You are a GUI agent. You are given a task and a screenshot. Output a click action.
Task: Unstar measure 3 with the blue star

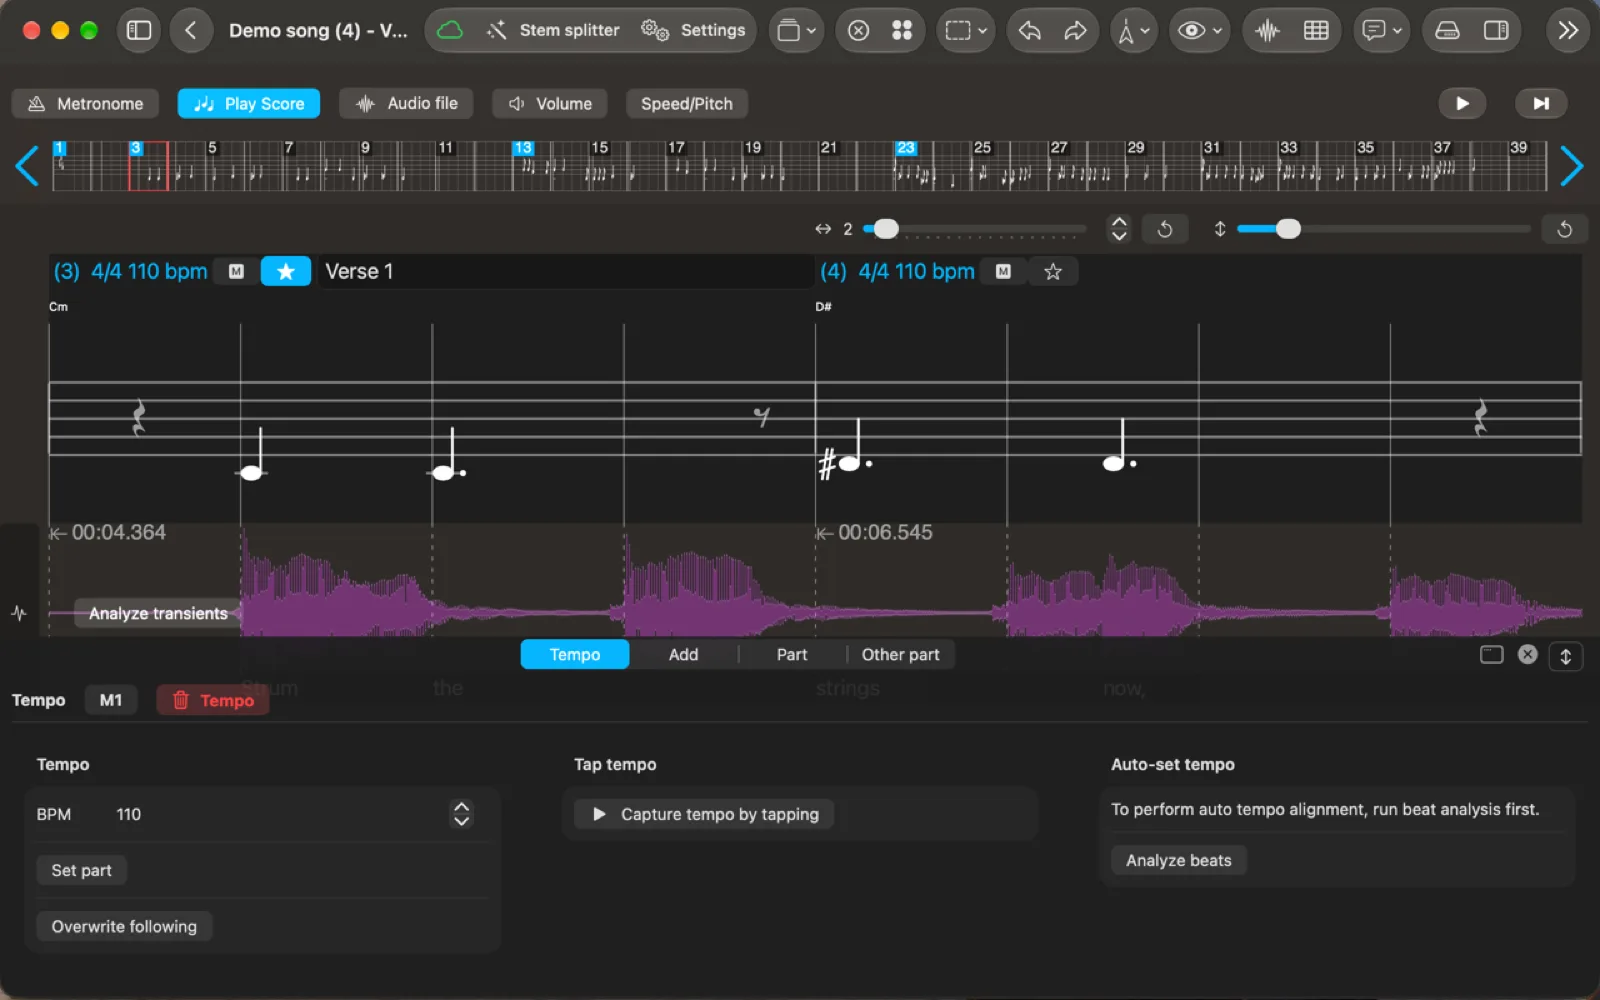[286, 271]
